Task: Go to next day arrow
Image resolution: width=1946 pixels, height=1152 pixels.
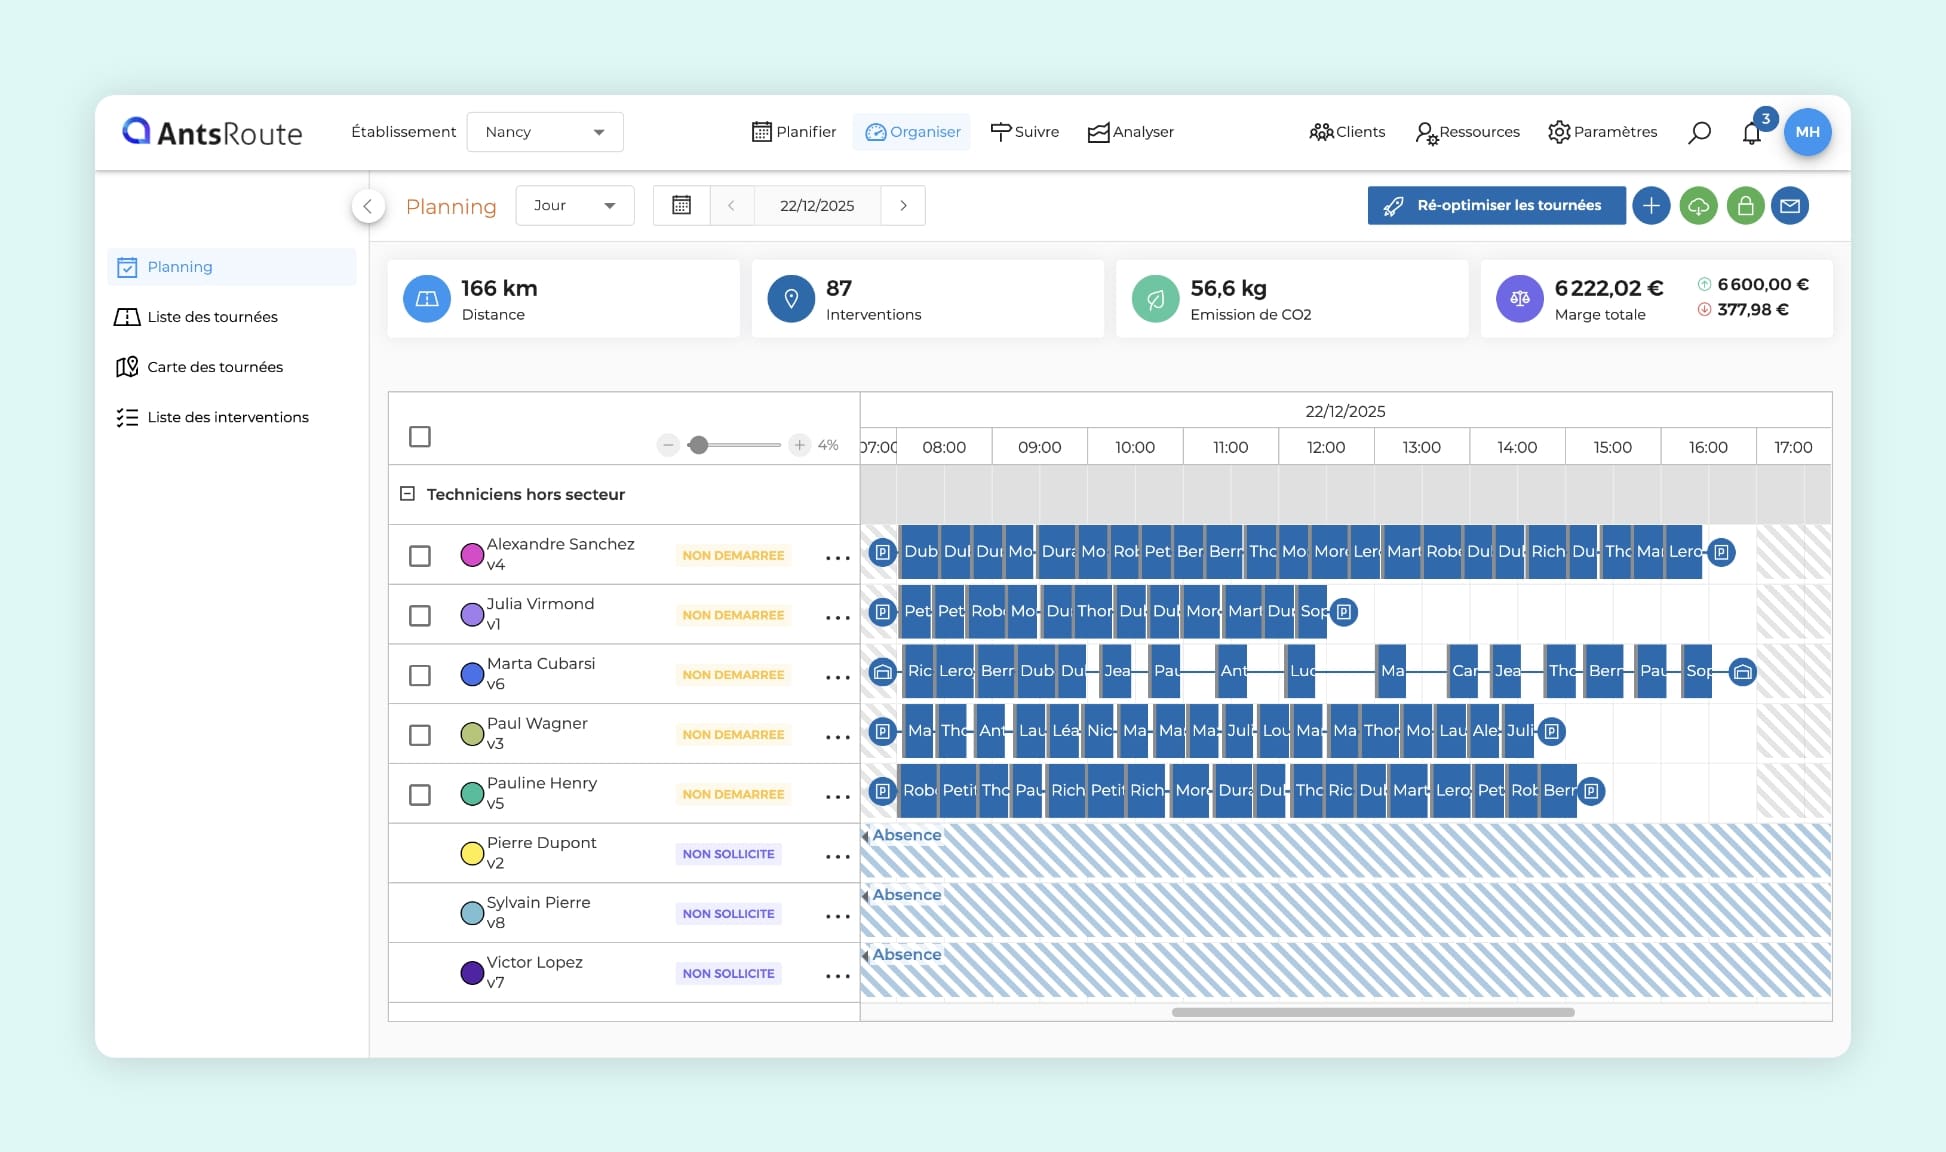Action: coord(903,205)
